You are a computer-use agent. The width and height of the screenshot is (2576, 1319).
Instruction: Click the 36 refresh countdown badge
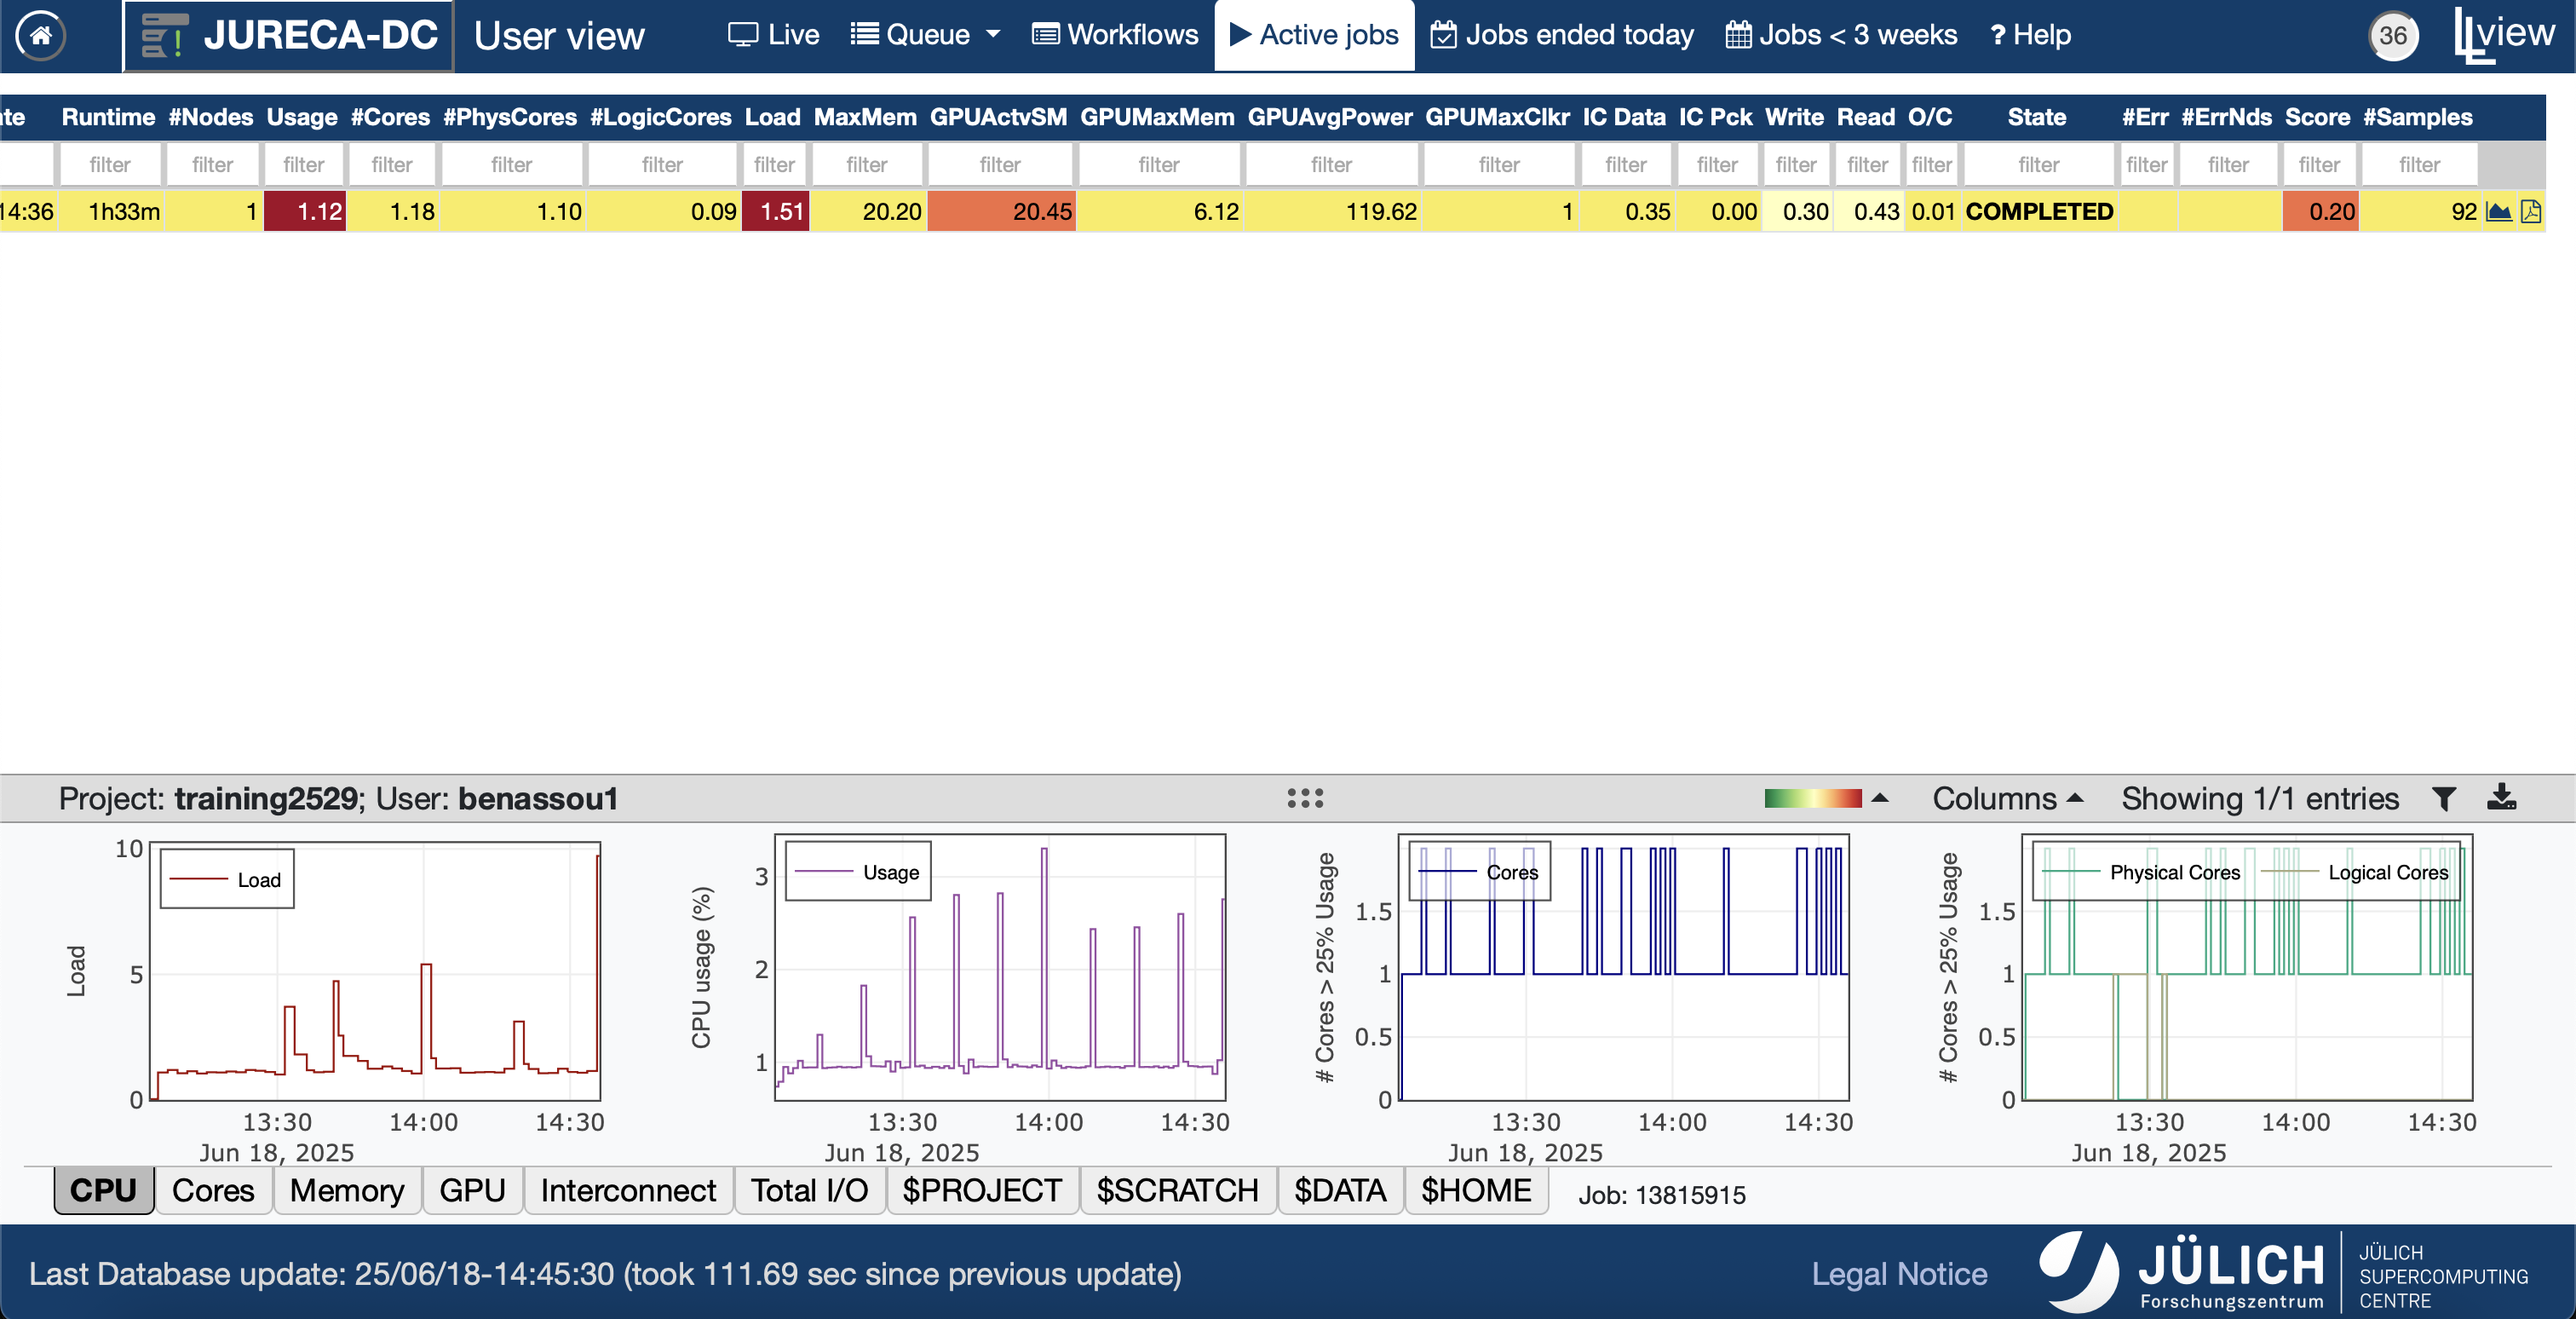pyautogui.click(x=2392, y=36)
